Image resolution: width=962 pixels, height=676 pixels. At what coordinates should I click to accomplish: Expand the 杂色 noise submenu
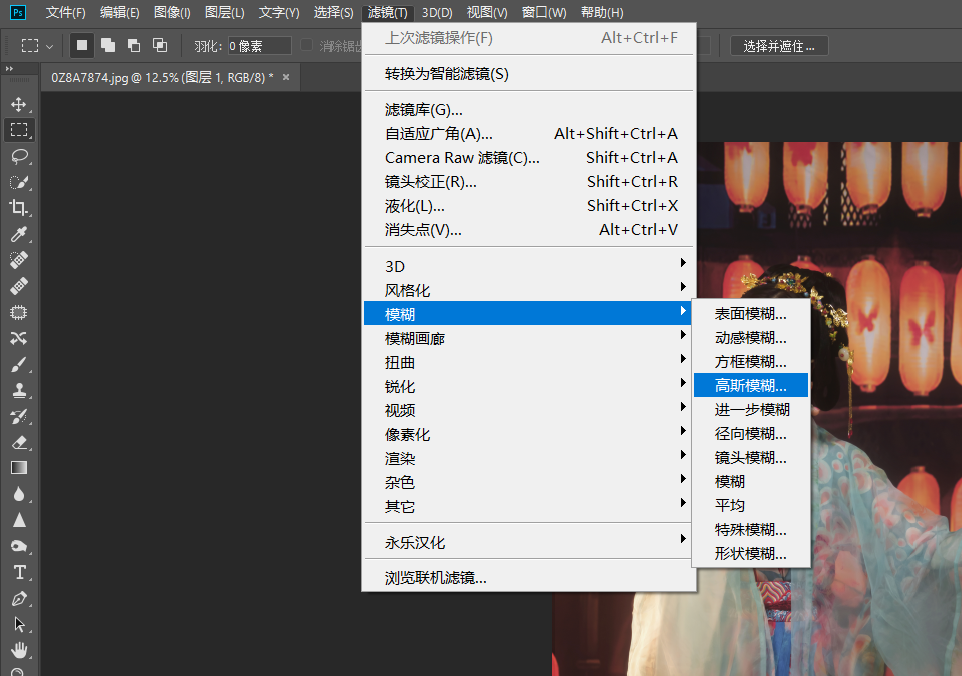[x=528, y=482]
